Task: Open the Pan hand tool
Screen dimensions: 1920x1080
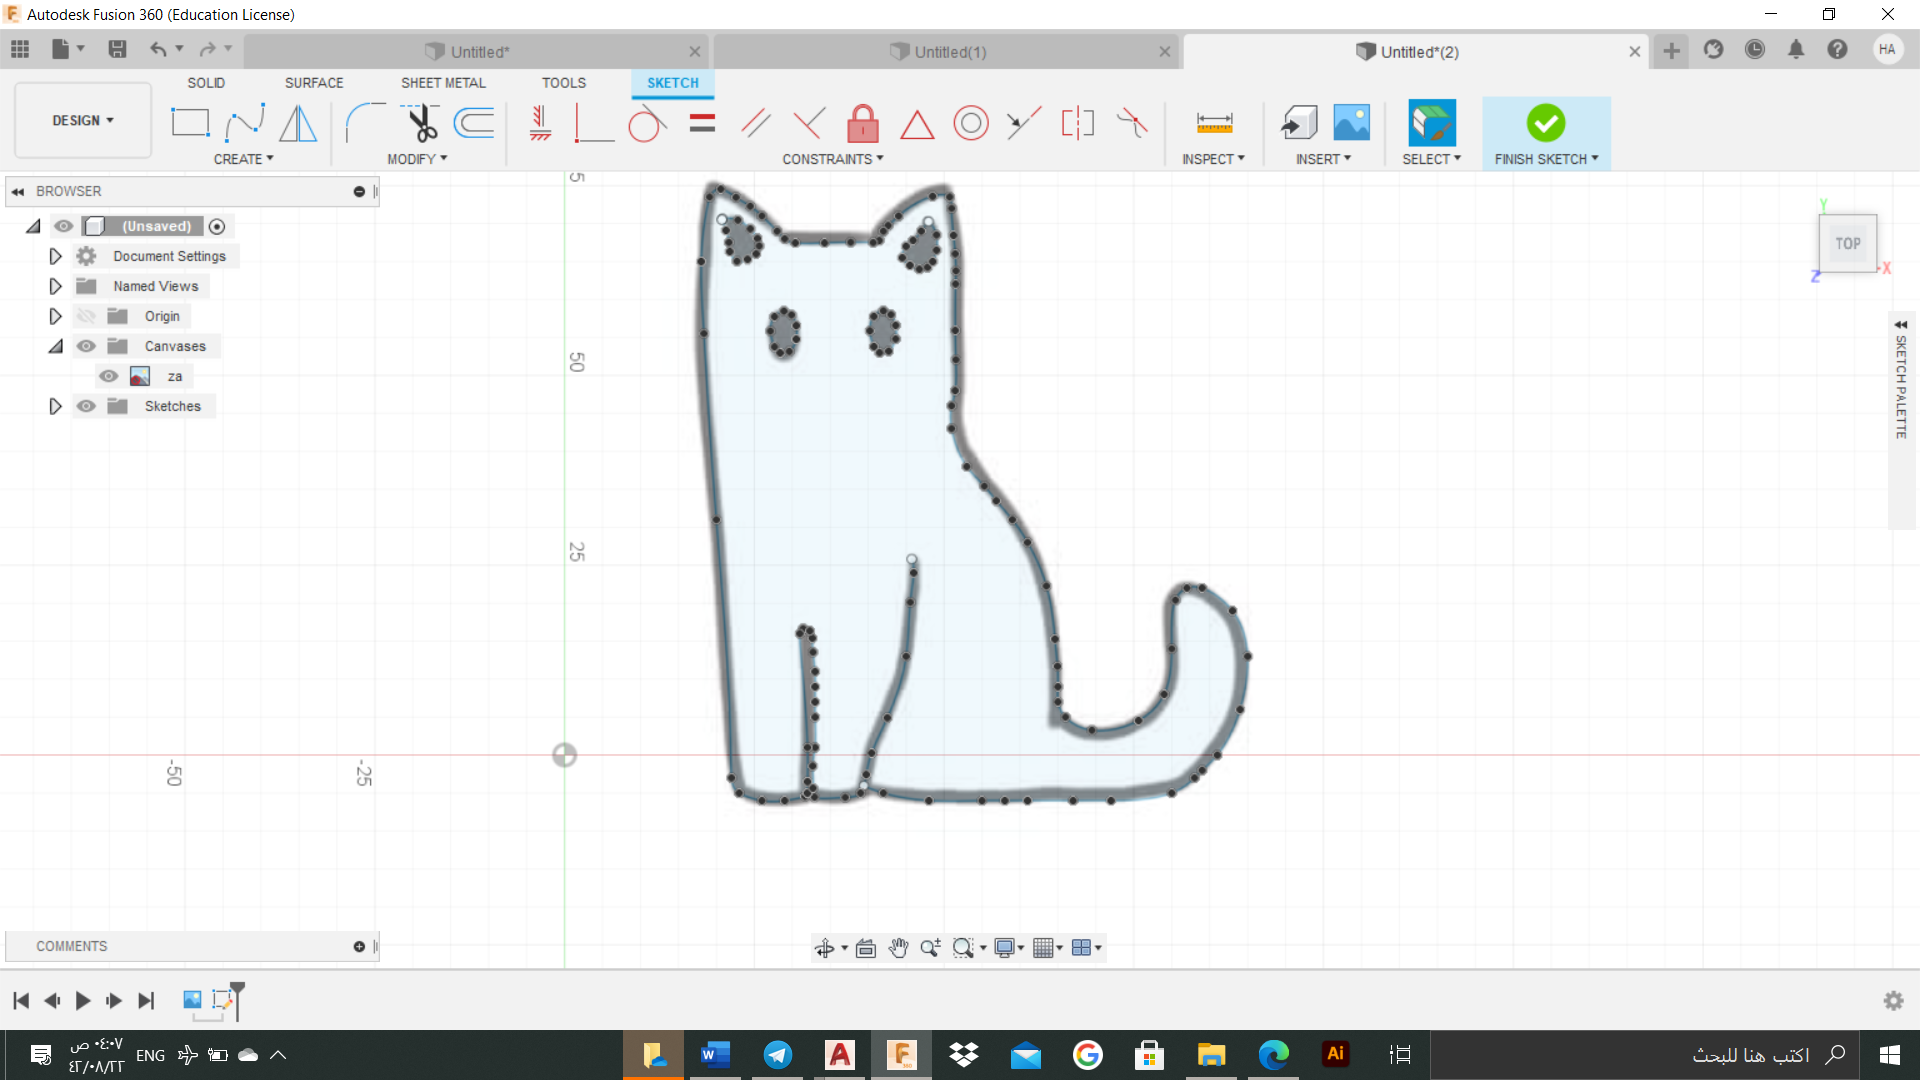Action: click(x=898, y=948)
